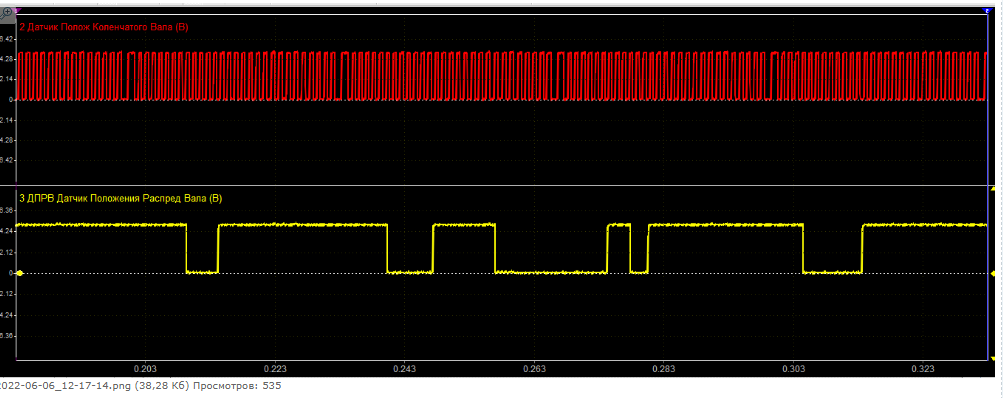This screenshot has height=398, width=1003.
Task: Click the red crankshaft sensor waveform
Action: (x=500, y=76)
